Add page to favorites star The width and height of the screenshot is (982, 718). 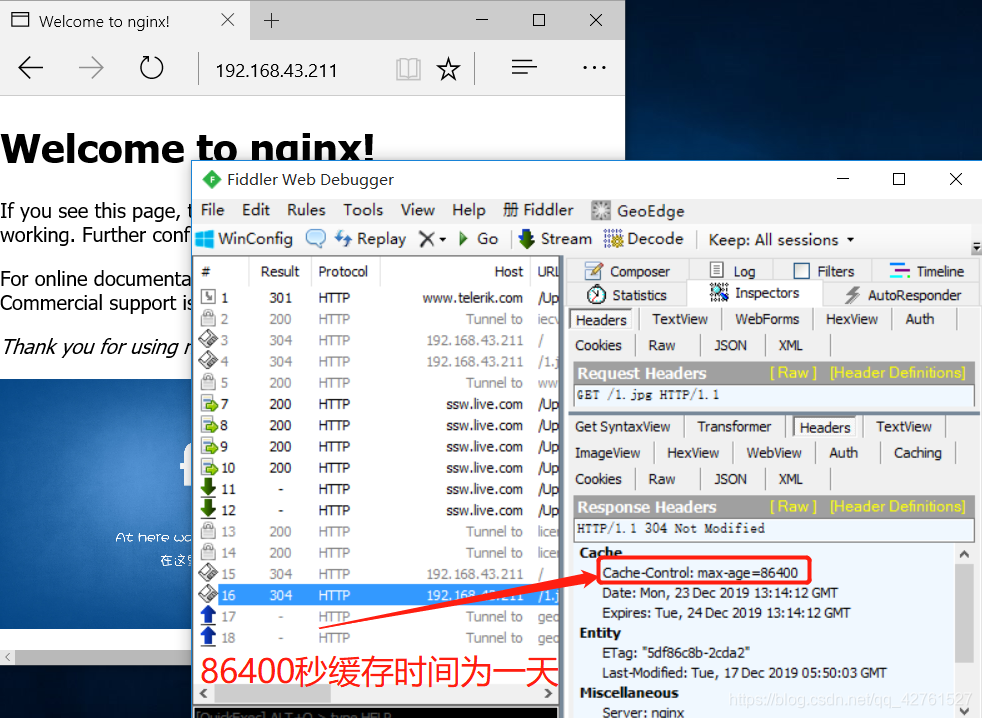pyautogui.click(x=448, y=68)
